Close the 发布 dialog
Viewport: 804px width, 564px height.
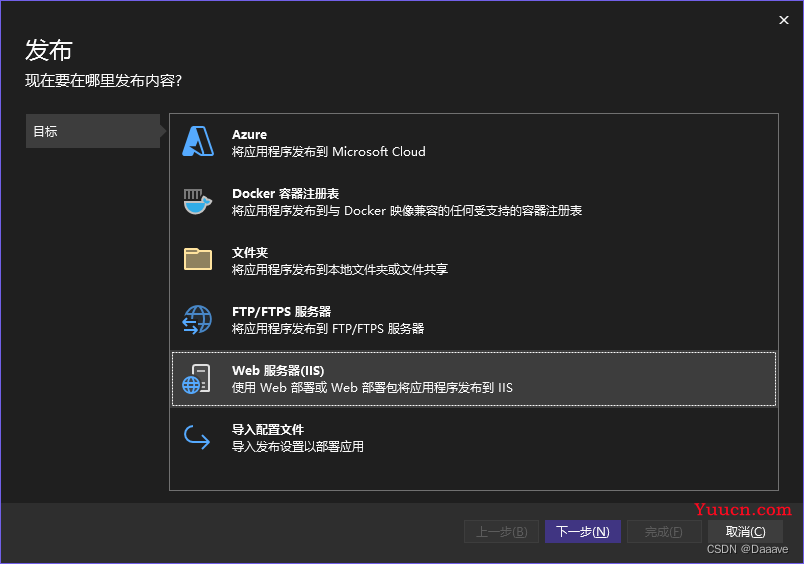coord(783,20)
